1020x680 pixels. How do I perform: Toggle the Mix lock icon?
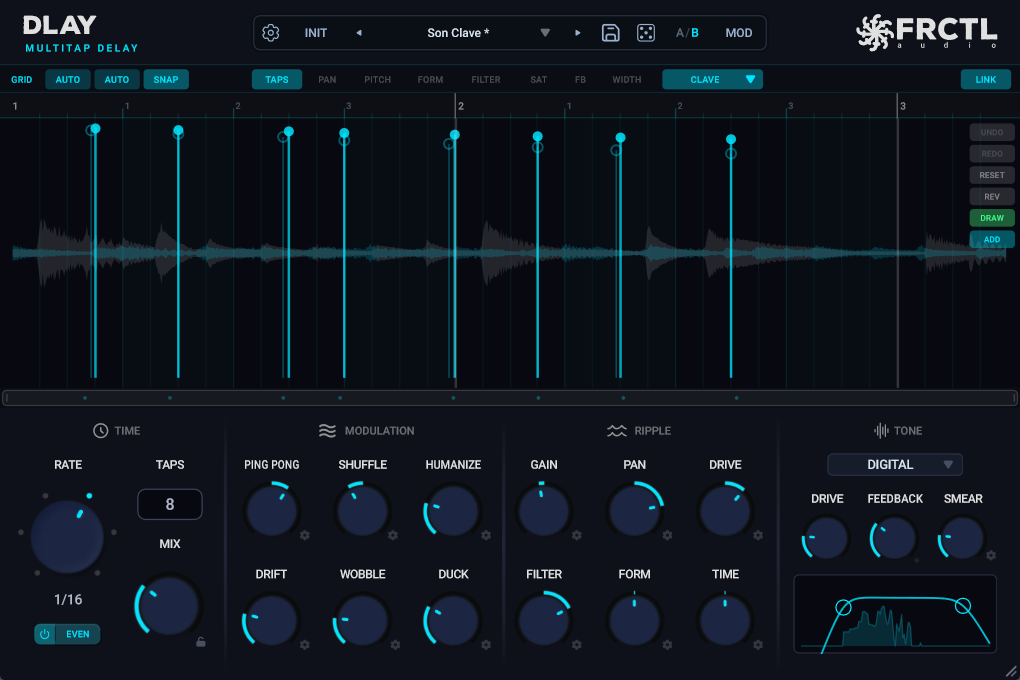pos(201,642)
